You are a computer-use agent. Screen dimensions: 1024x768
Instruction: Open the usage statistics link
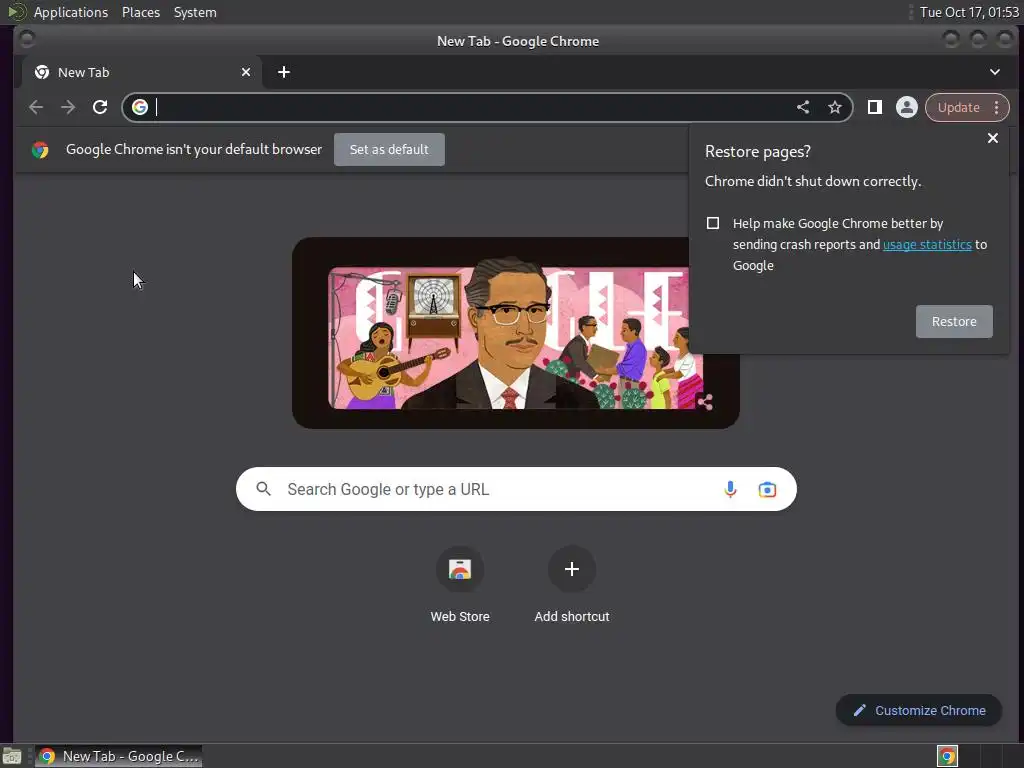click(x=927, y=244)
